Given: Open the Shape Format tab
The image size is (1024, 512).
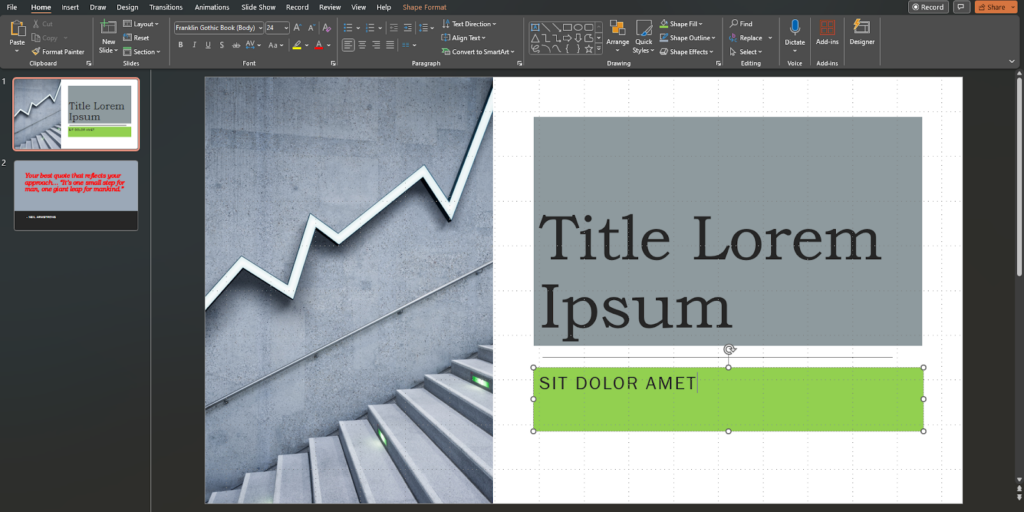Looking at the screenshot, I should point(425,7).
